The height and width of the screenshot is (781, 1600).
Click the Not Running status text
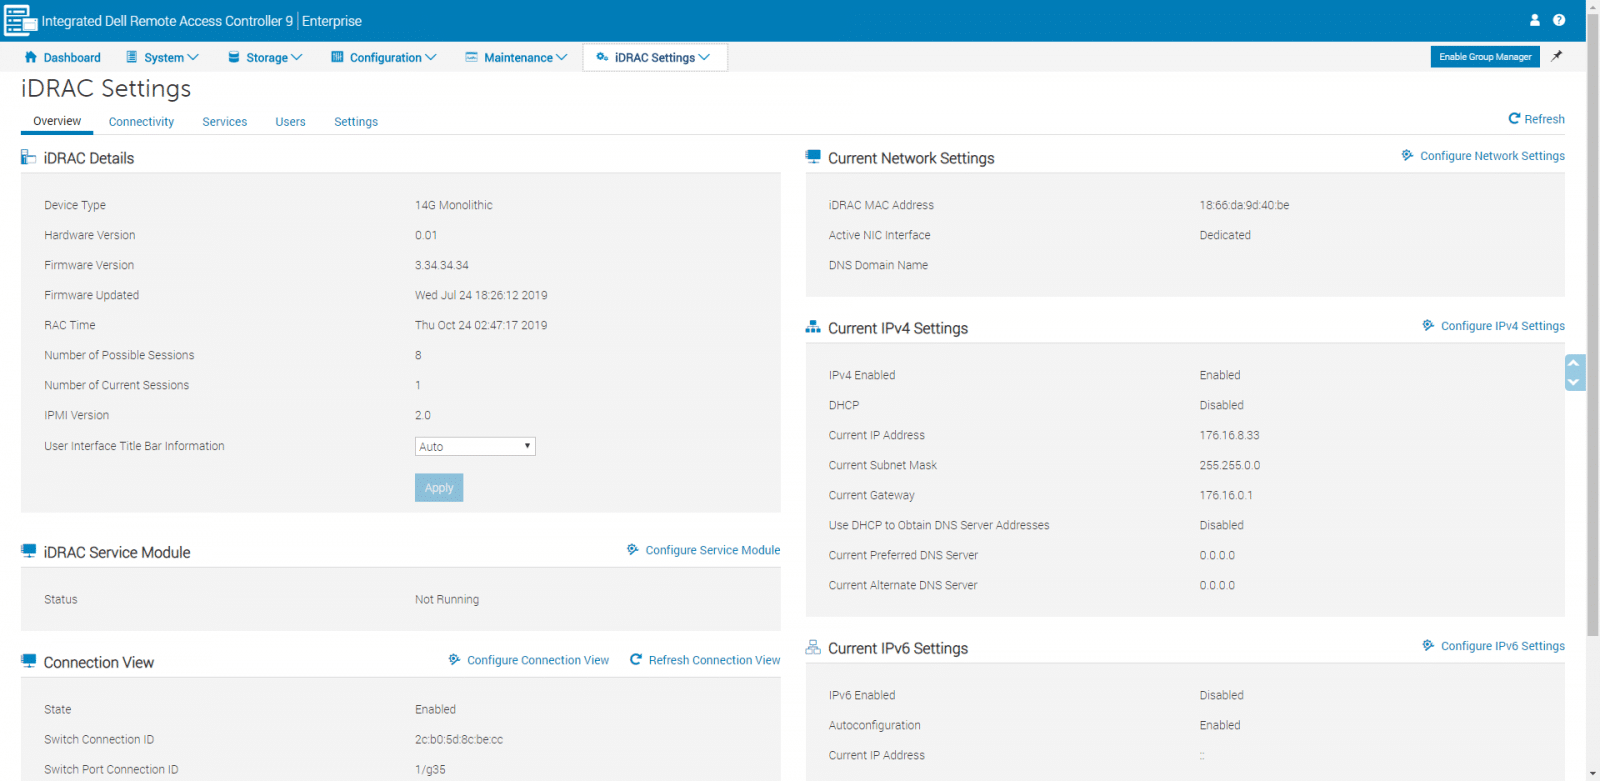(x=447, y=599)
